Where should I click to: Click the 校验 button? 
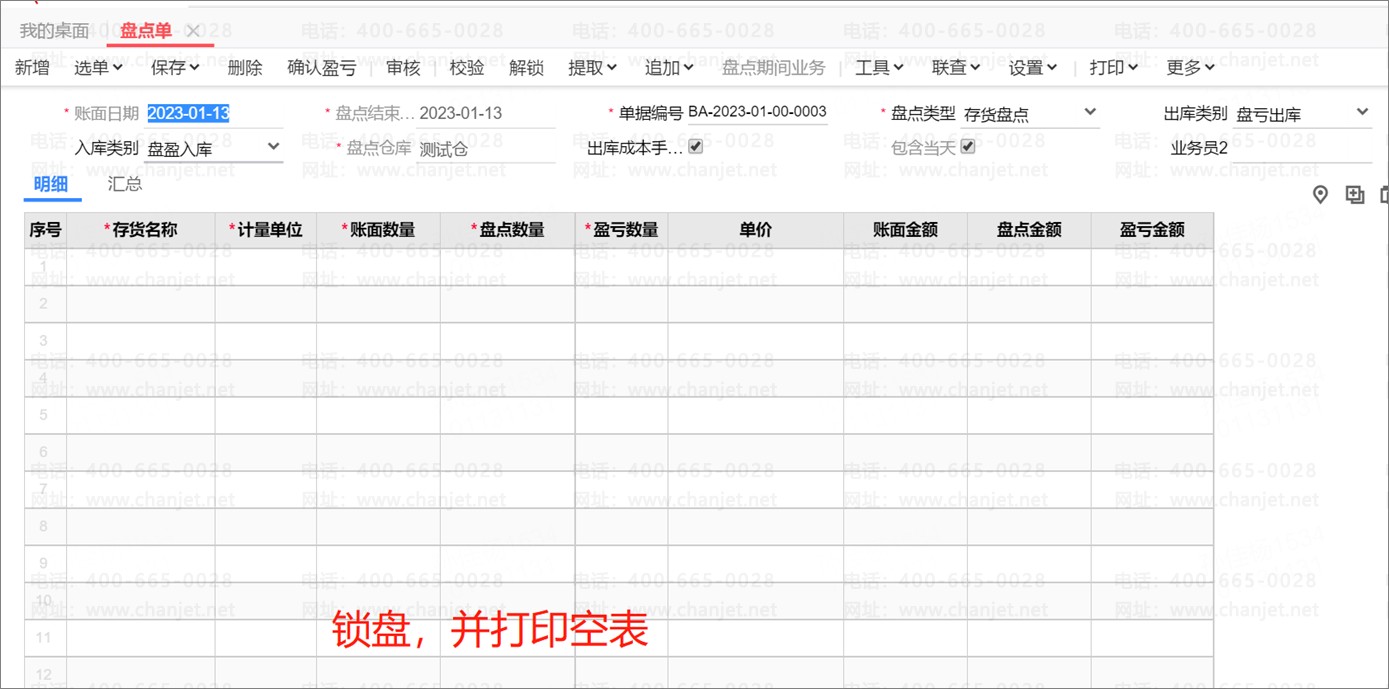(467, 68)
